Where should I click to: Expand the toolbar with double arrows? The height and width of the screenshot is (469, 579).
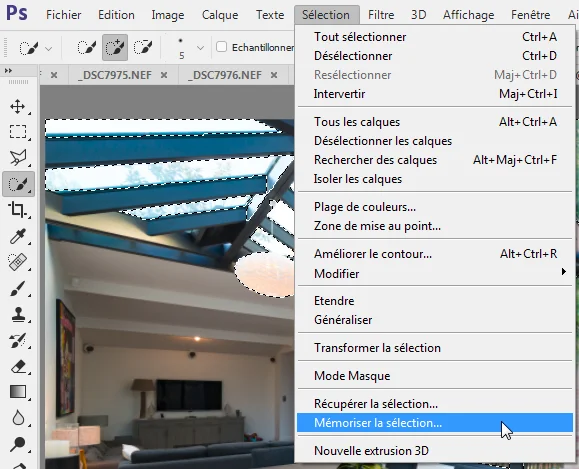(x=8, y=70)
